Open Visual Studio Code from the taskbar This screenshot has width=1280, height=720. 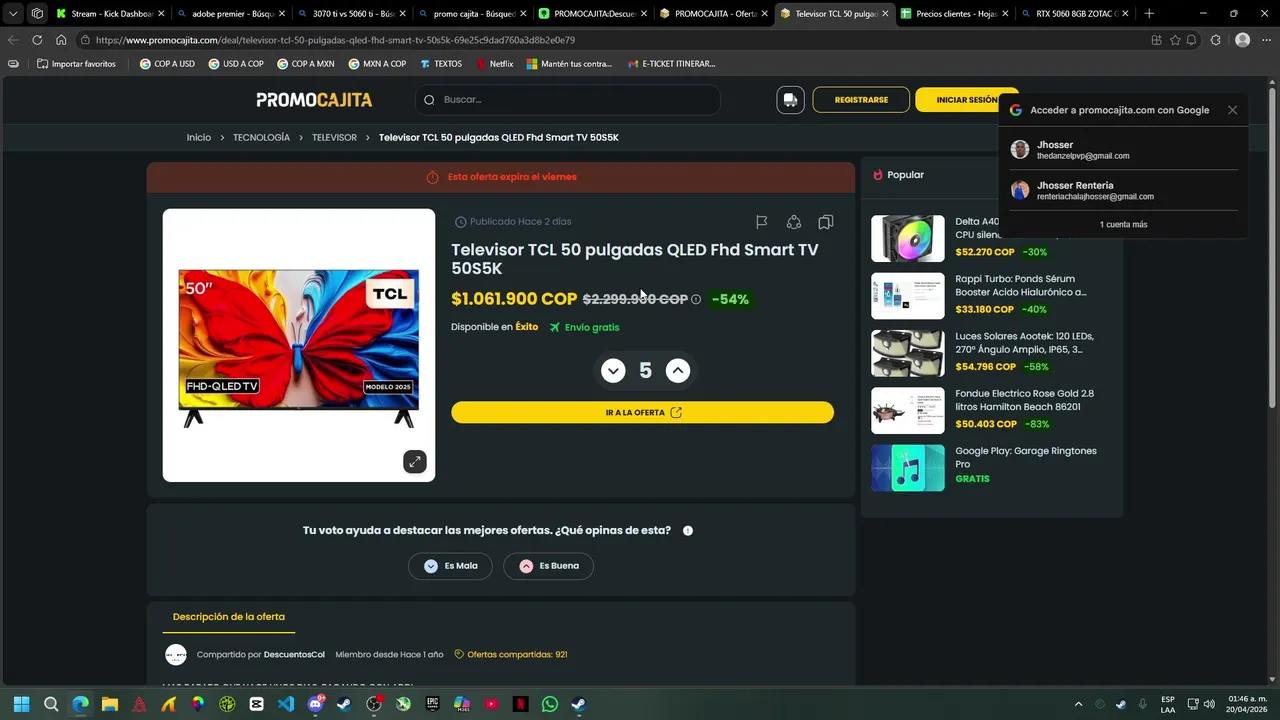pyautogui.click(x=286, y=704)
